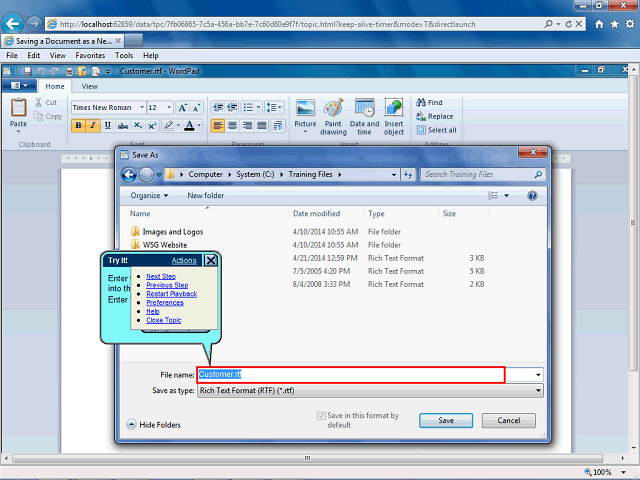This screenshot has height=480, width=640.
Task: Open the Paragraph settings icon
Action: (x=278, y=126)
